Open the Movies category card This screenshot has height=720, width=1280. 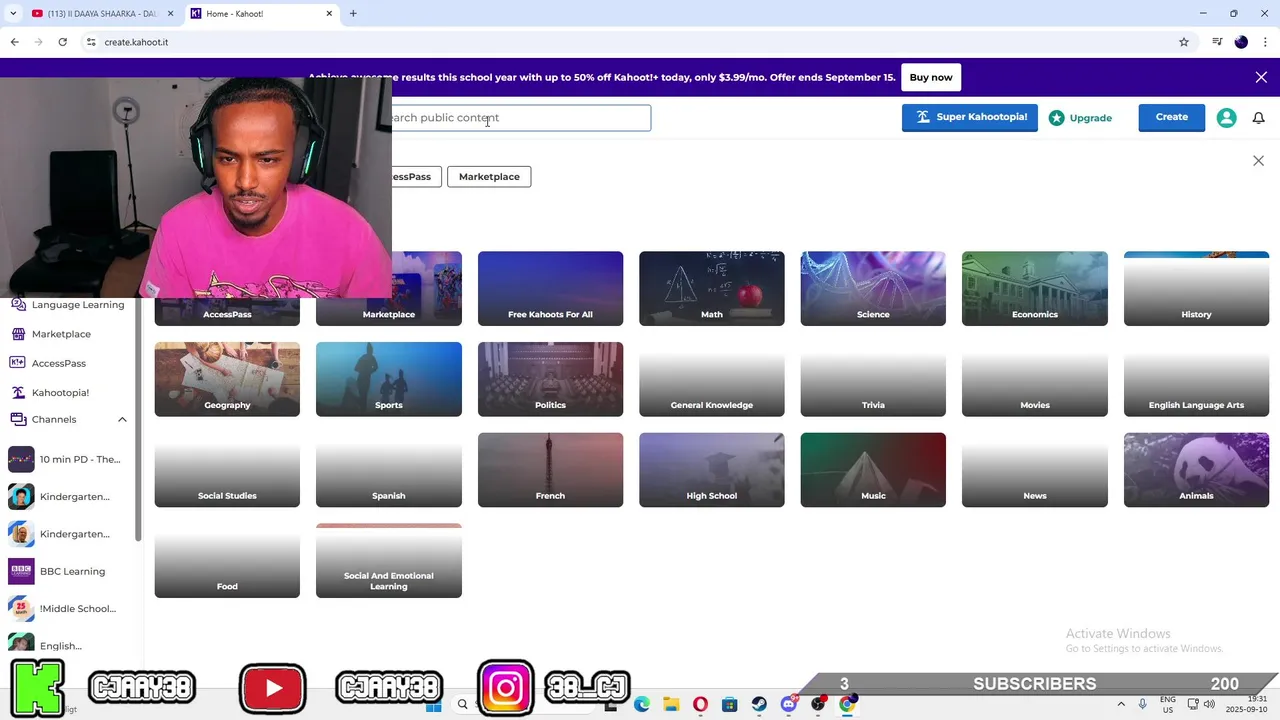pos(1034,379)
